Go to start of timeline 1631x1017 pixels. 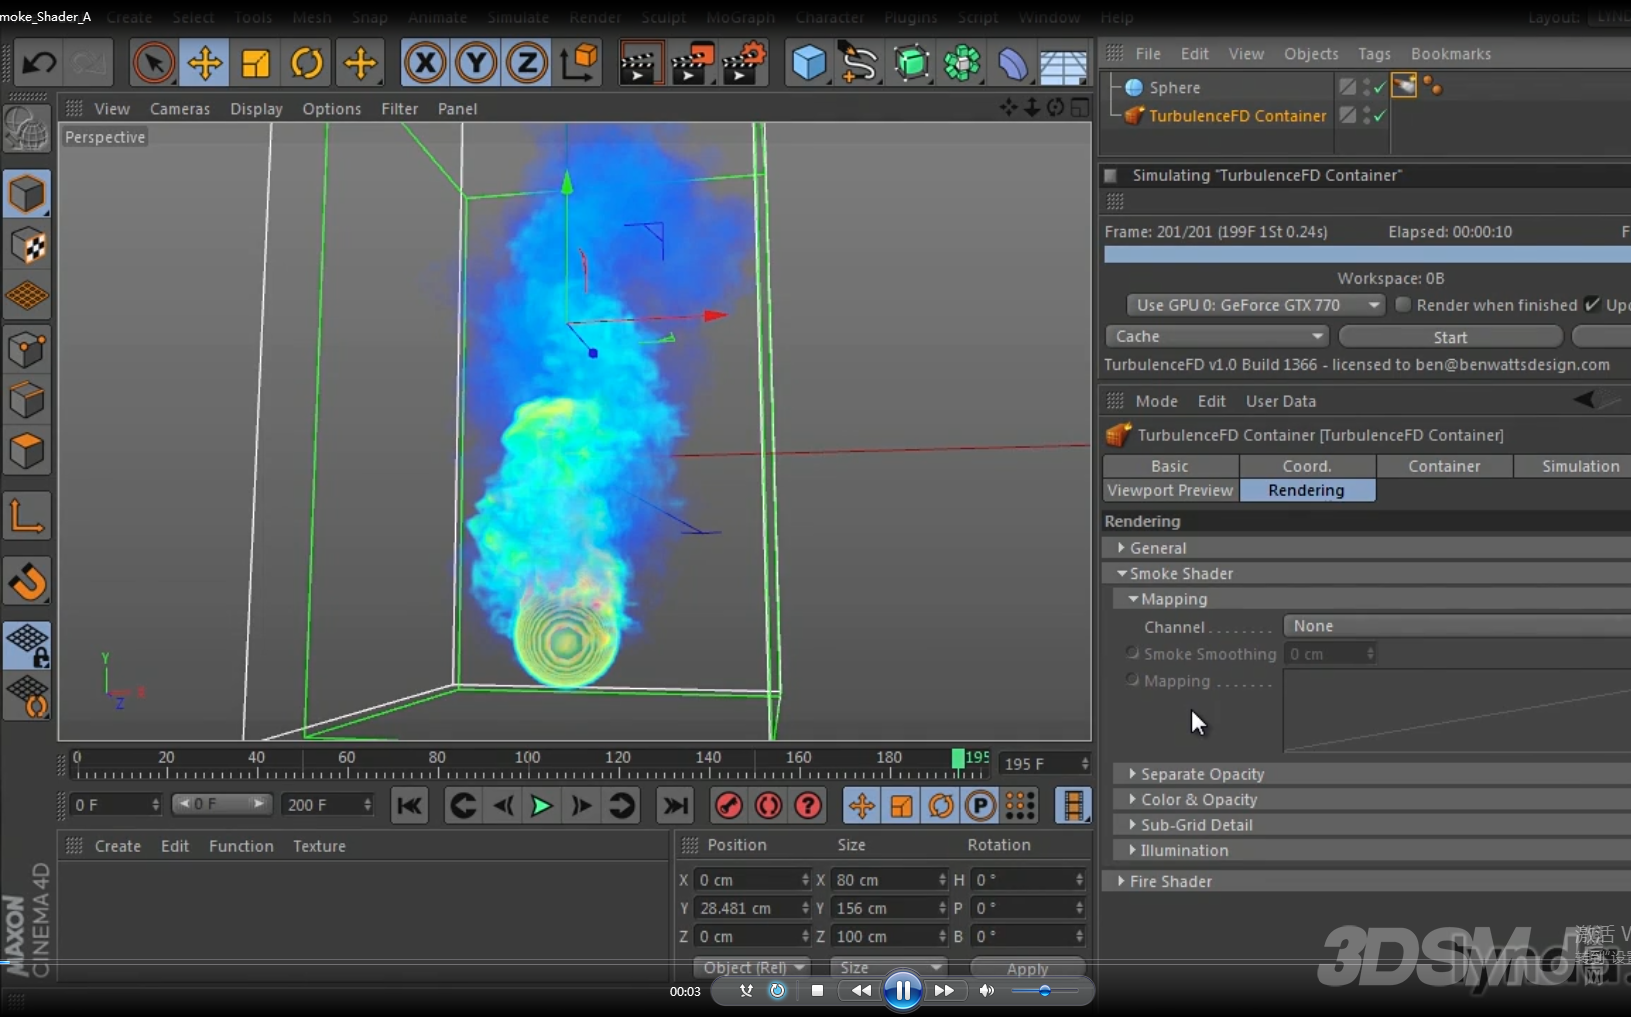tap(410, 805)
